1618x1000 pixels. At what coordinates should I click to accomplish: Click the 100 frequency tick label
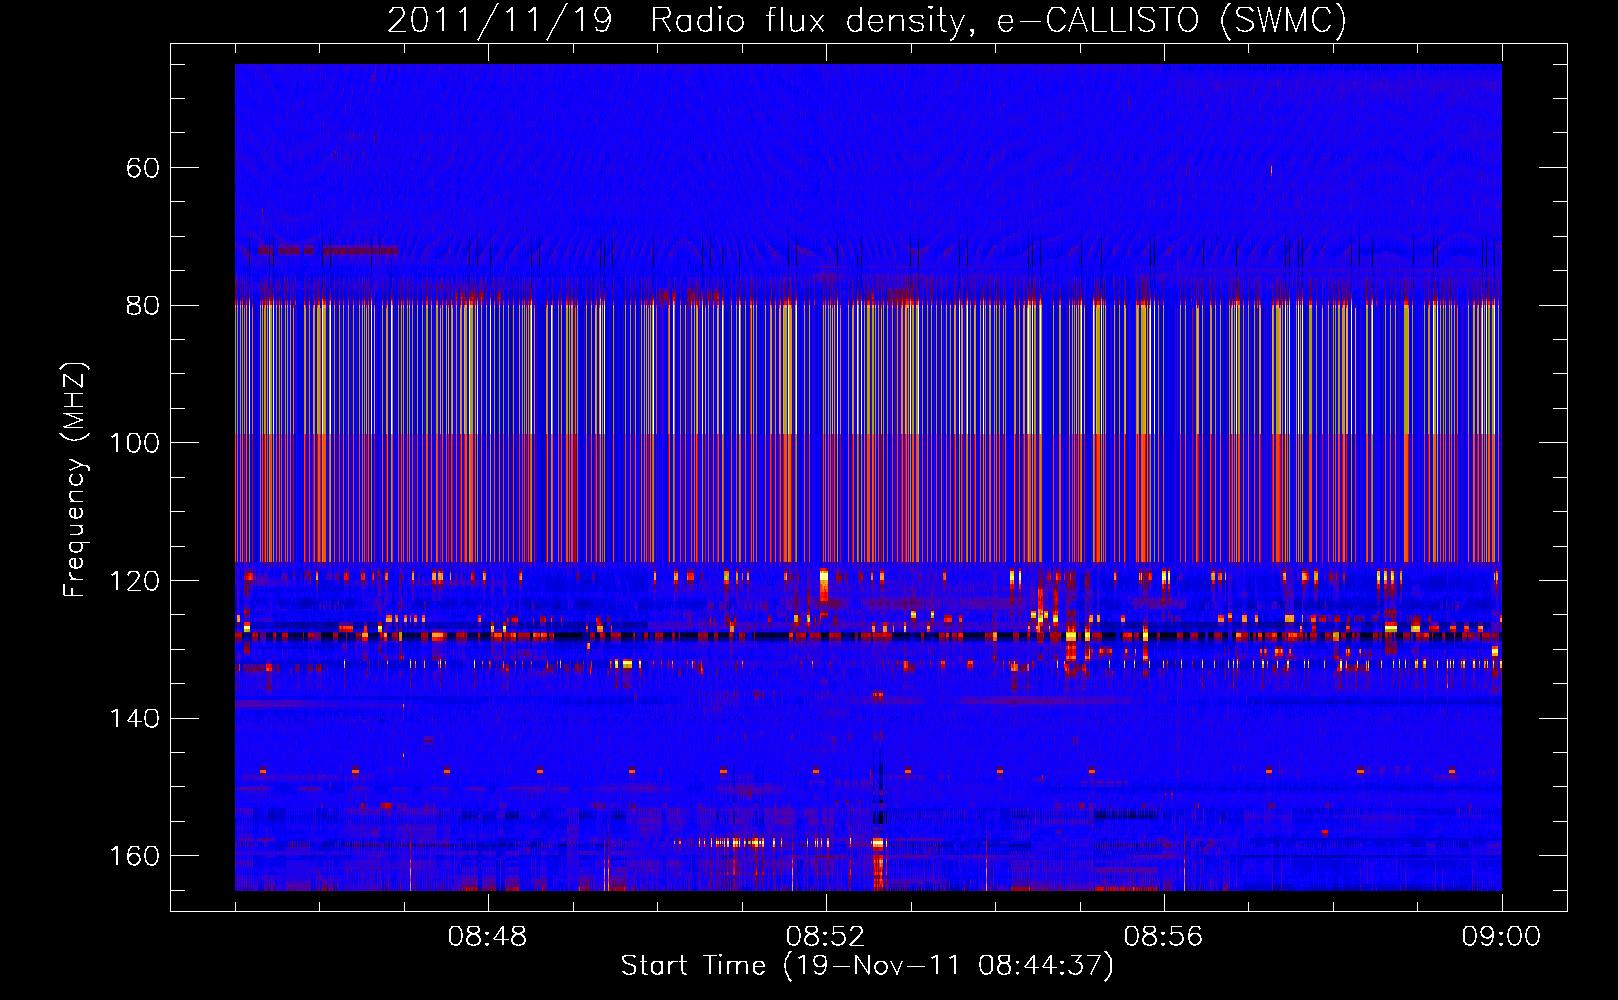134,443
